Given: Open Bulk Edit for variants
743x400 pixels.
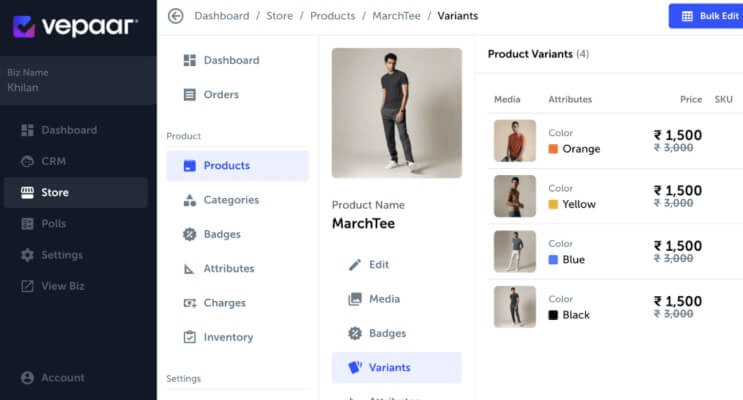Looking at the screenshot, I should [706, 16].
